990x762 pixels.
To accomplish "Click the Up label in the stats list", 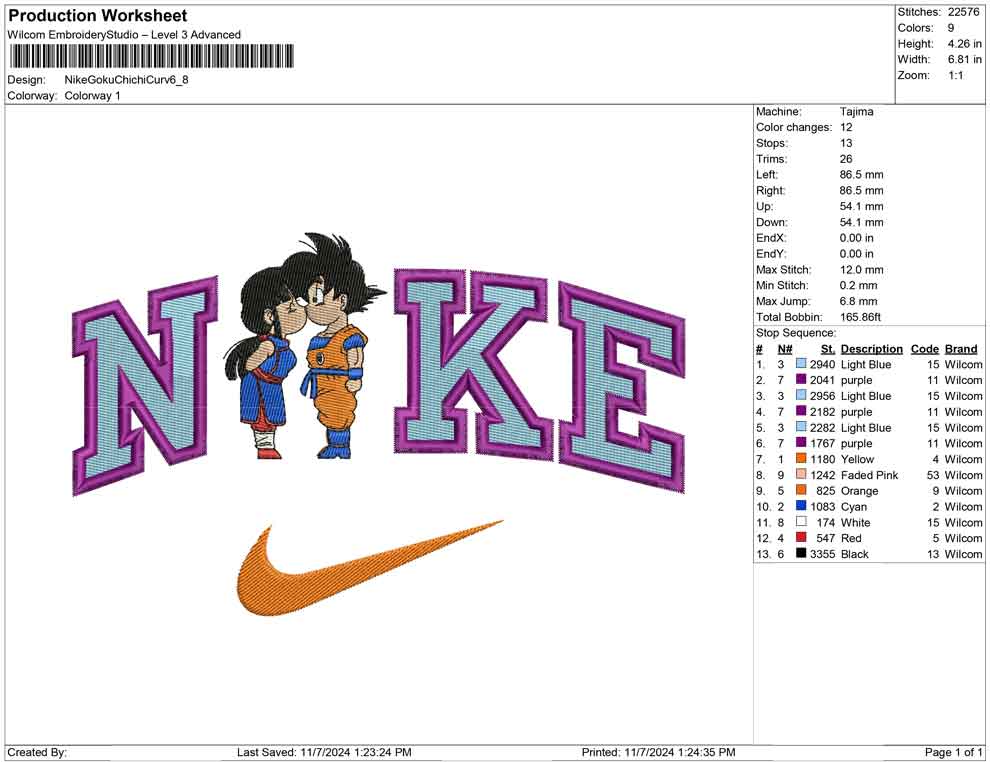I will coord(764,206).
